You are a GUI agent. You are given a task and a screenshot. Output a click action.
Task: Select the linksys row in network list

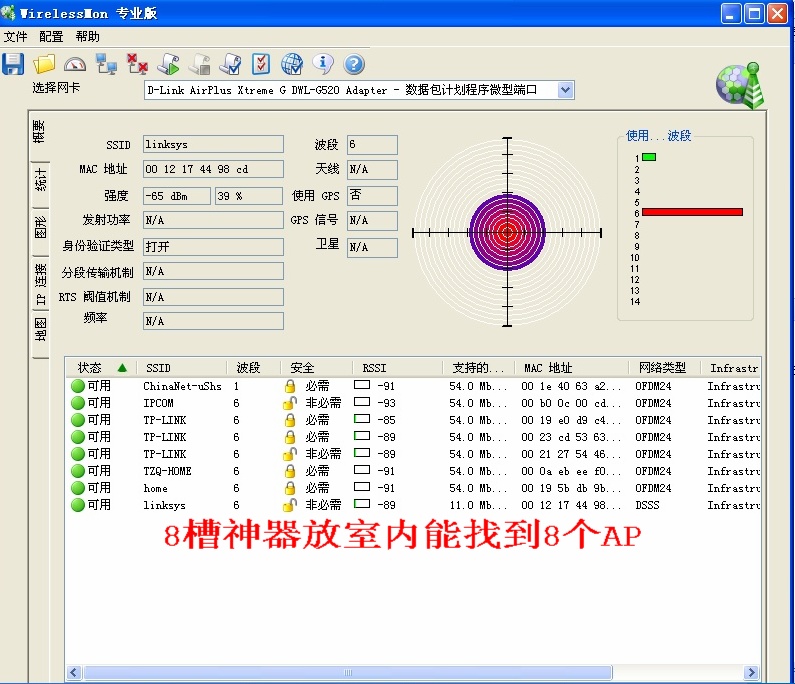click(413, 505)
